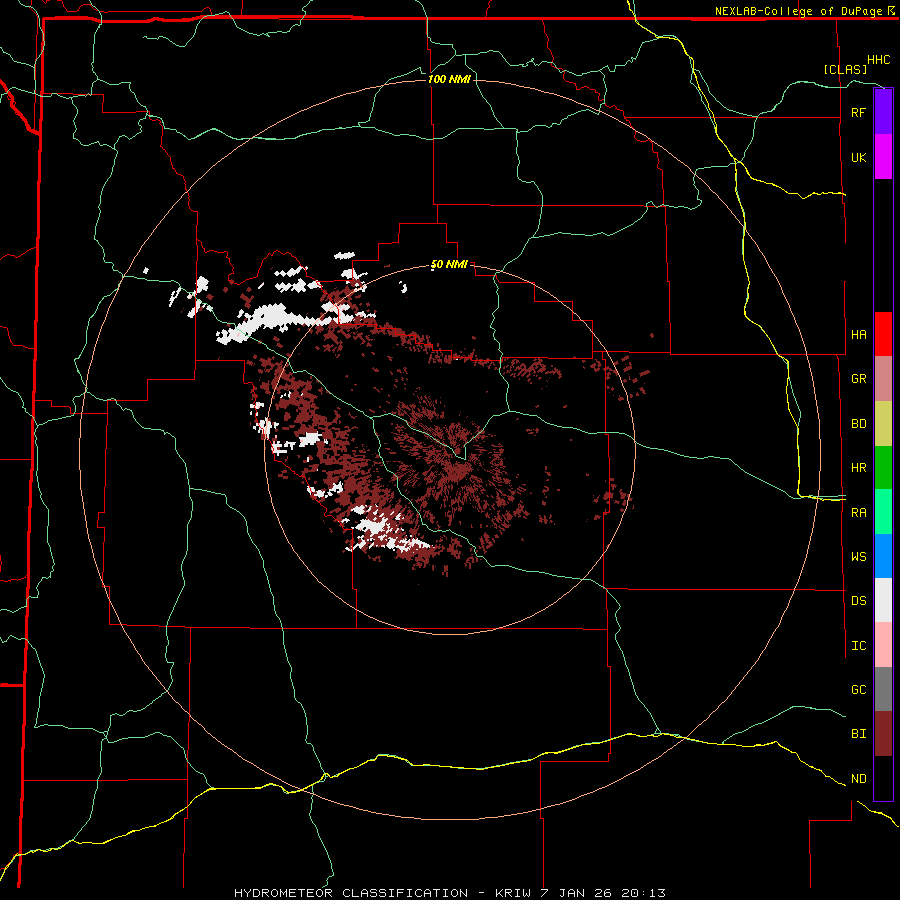Click the GR legend label

(x=858, y=379)
